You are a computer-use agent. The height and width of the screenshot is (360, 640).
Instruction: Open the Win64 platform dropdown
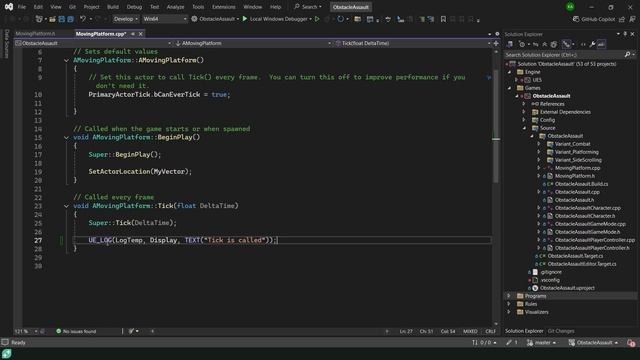point(164,19)
